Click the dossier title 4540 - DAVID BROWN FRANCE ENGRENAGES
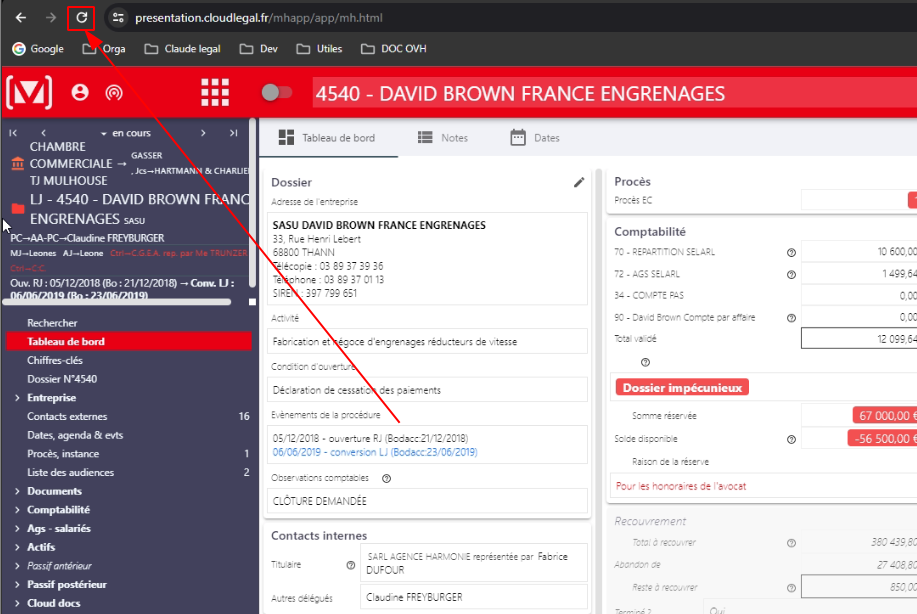This screenshot has height=614, width=917. point(520,94)
